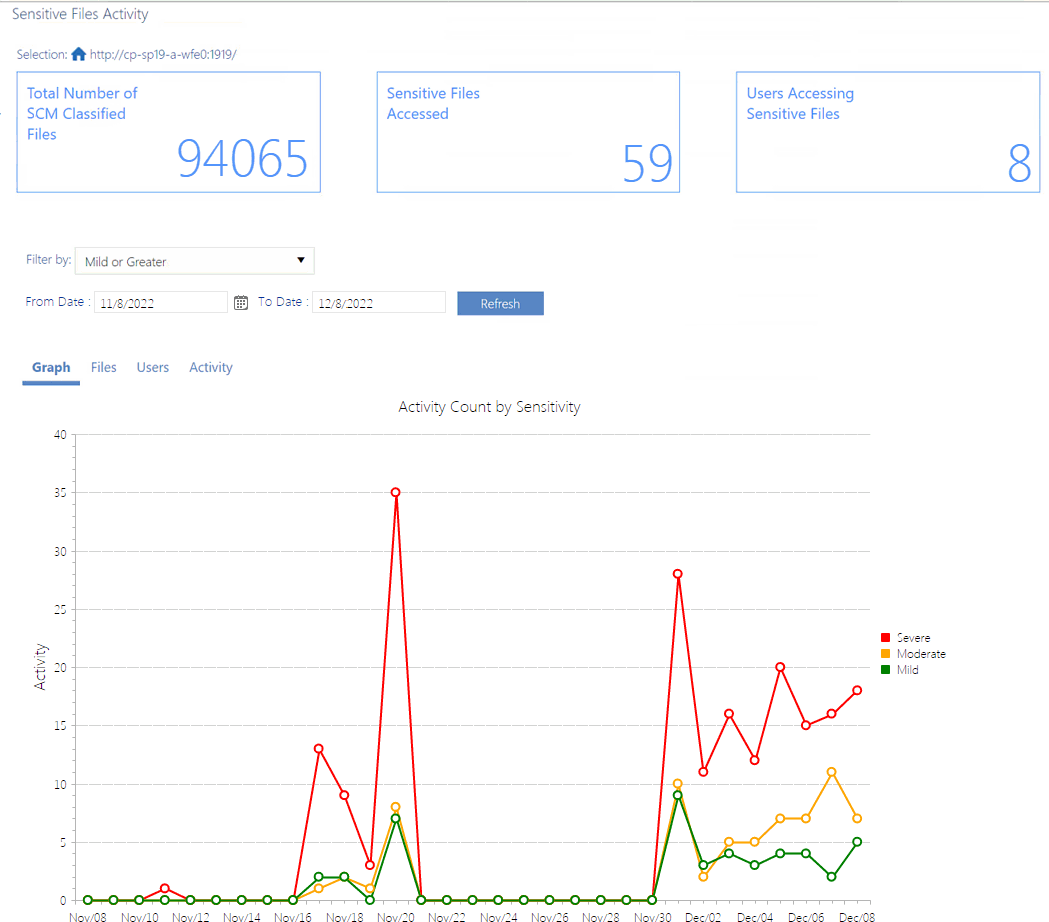Select the Graph tab
This screenshot has height=922, width=1049.
51,367
